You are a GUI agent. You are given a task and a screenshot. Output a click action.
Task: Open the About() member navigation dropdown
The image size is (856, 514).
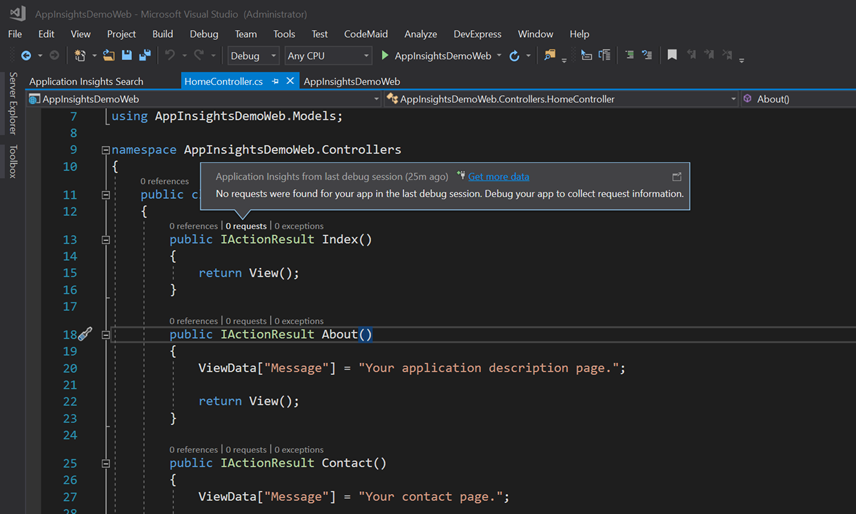pos(799,99)
